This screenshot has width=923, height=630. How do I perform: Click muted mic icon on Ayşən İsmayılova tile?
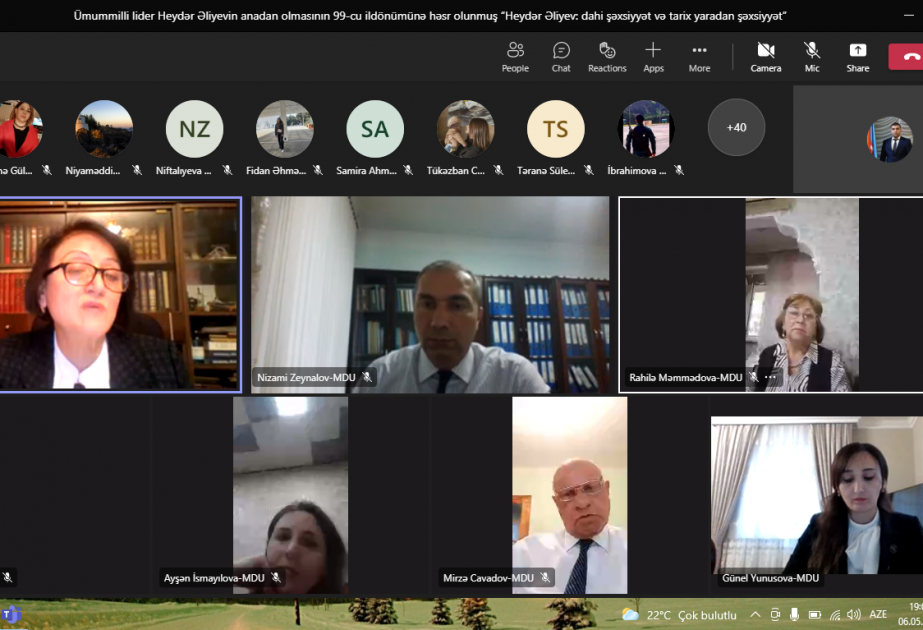[276, 578]
